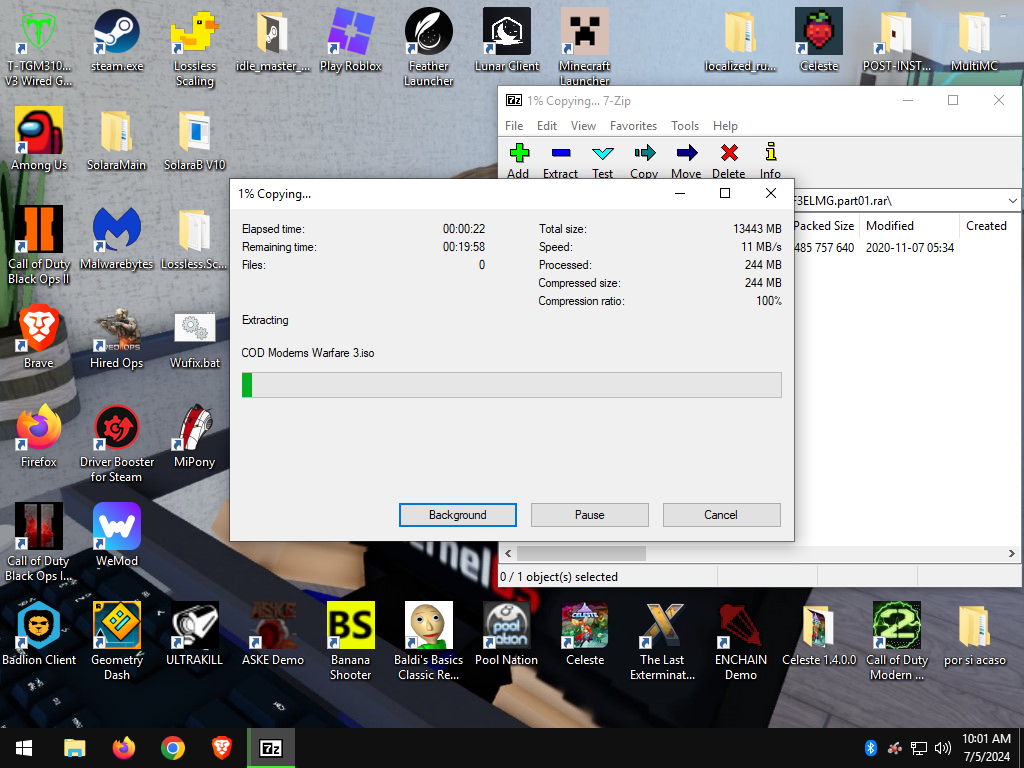
Task: Open the File menu in 7-Zip
Action: click(x=514, y=125)
